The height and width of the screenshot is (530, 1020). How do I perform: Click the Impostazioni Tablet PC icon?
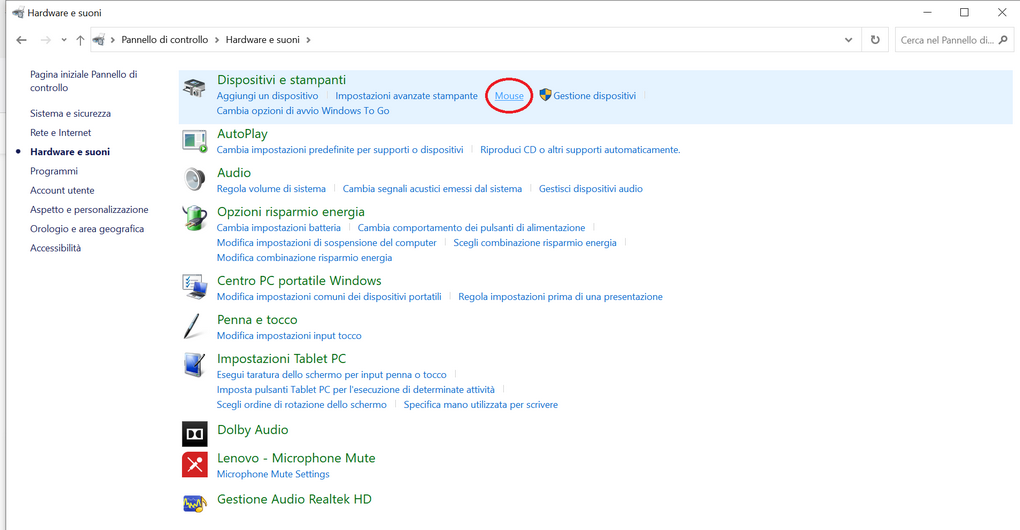[194, 365]
